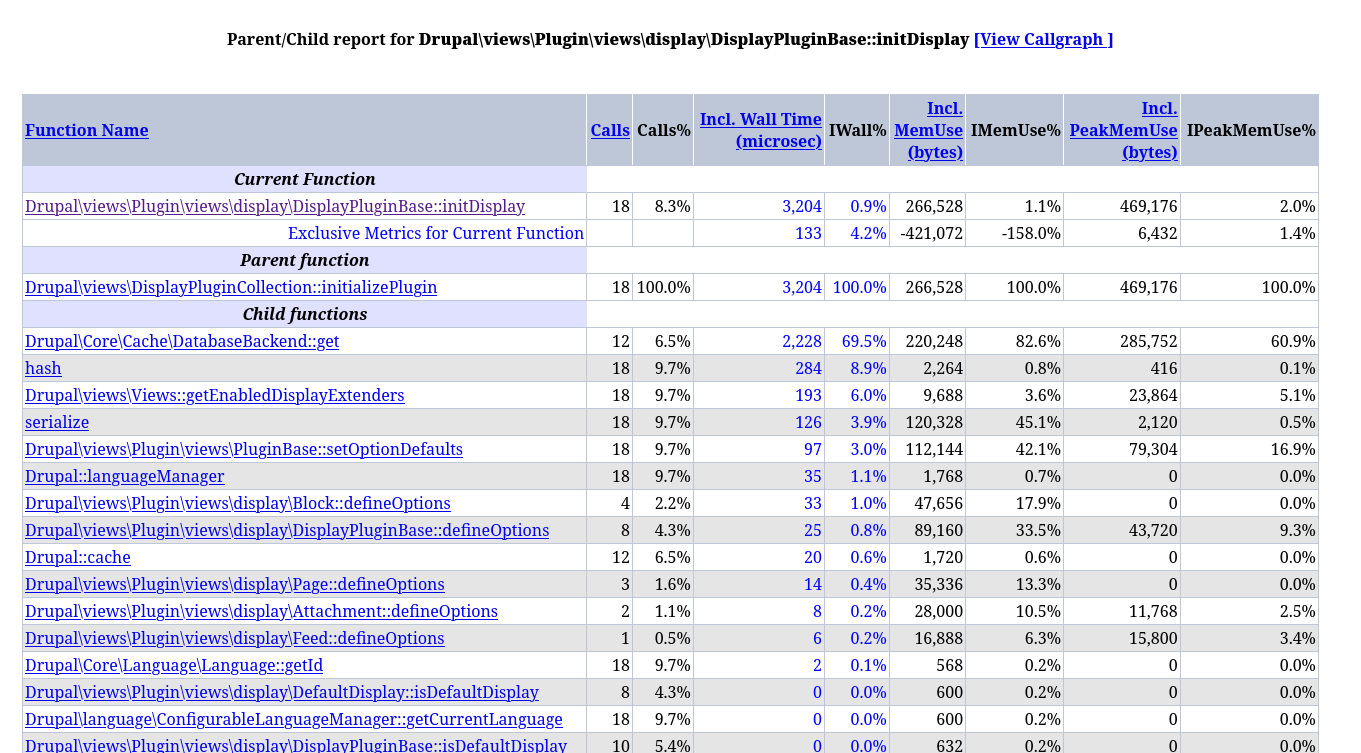Select the 11,768 peak memory value
This screenshot has height=753, width=1361.
[x=1153, y=611]
